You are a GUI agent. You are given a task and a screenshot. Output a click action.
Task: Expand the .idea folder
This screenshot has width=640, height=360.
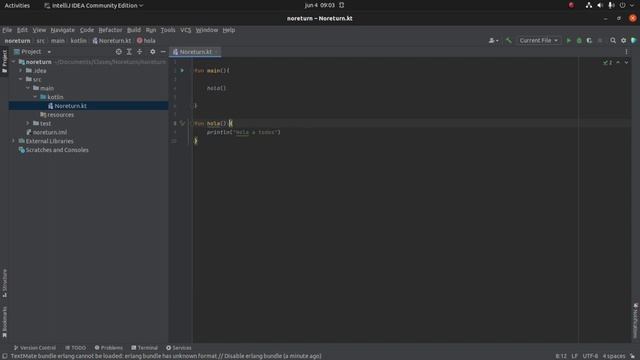21,71
